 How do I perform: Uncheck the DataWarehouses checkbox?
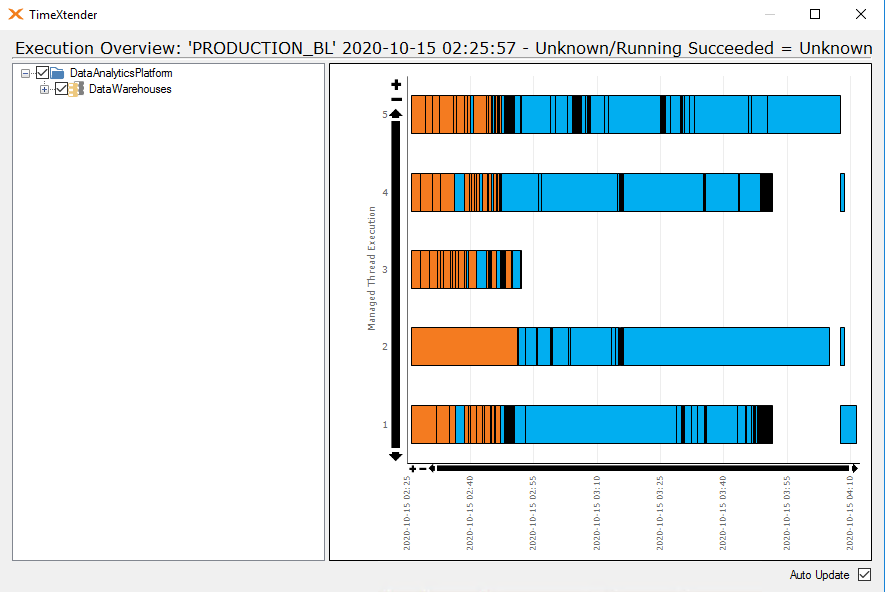[62, 89]
